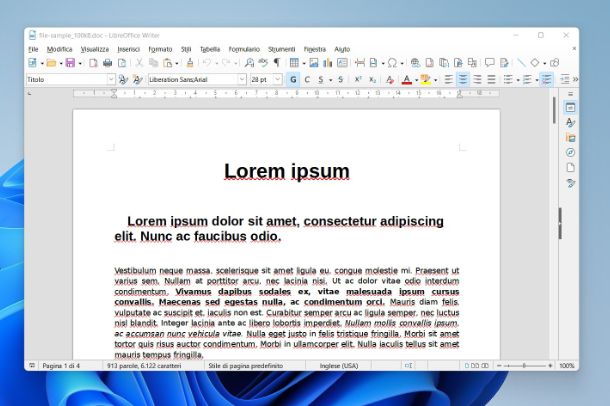Toggle italic (C) formatting
Image resolution: width=610 pixels, height=406 pixels.
[307, 80]
